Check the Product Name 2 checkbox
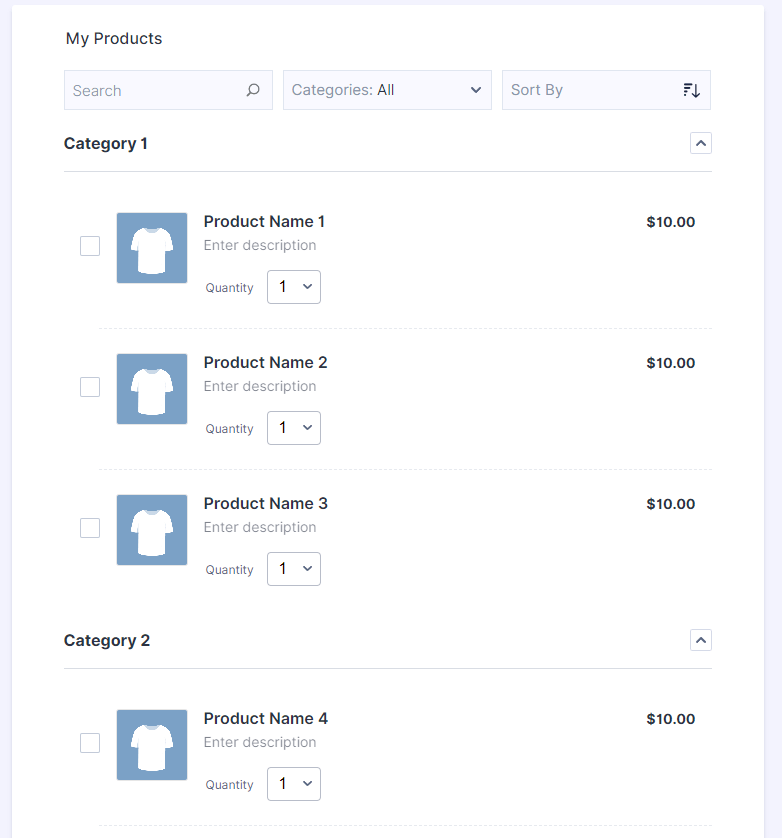 (90, 387)
